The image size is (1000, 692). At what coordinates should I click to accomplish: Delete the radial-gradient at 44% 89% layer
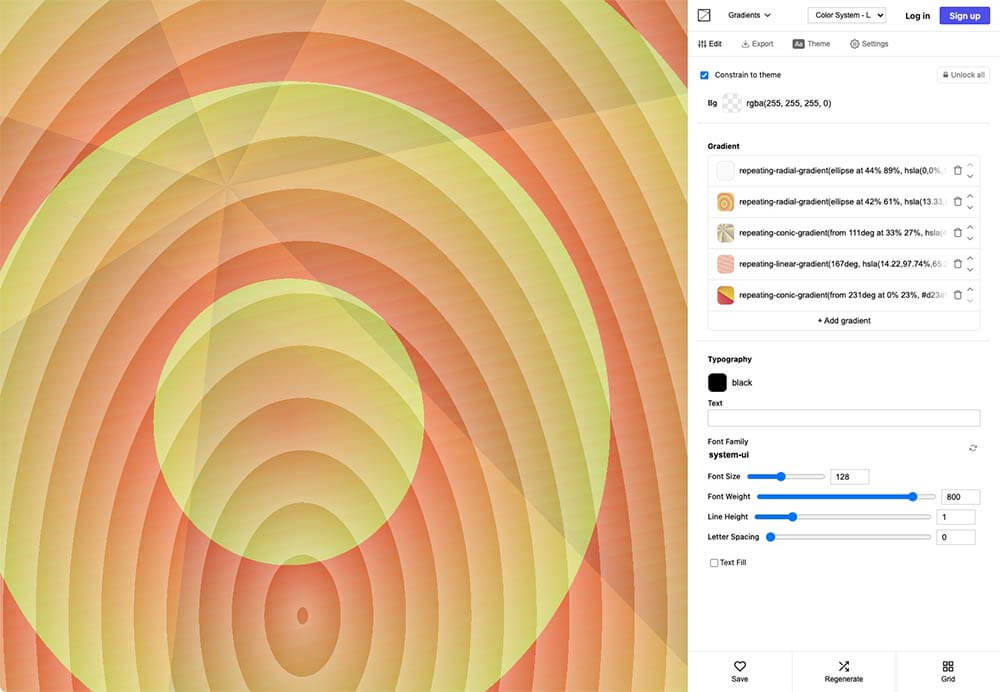957,171
